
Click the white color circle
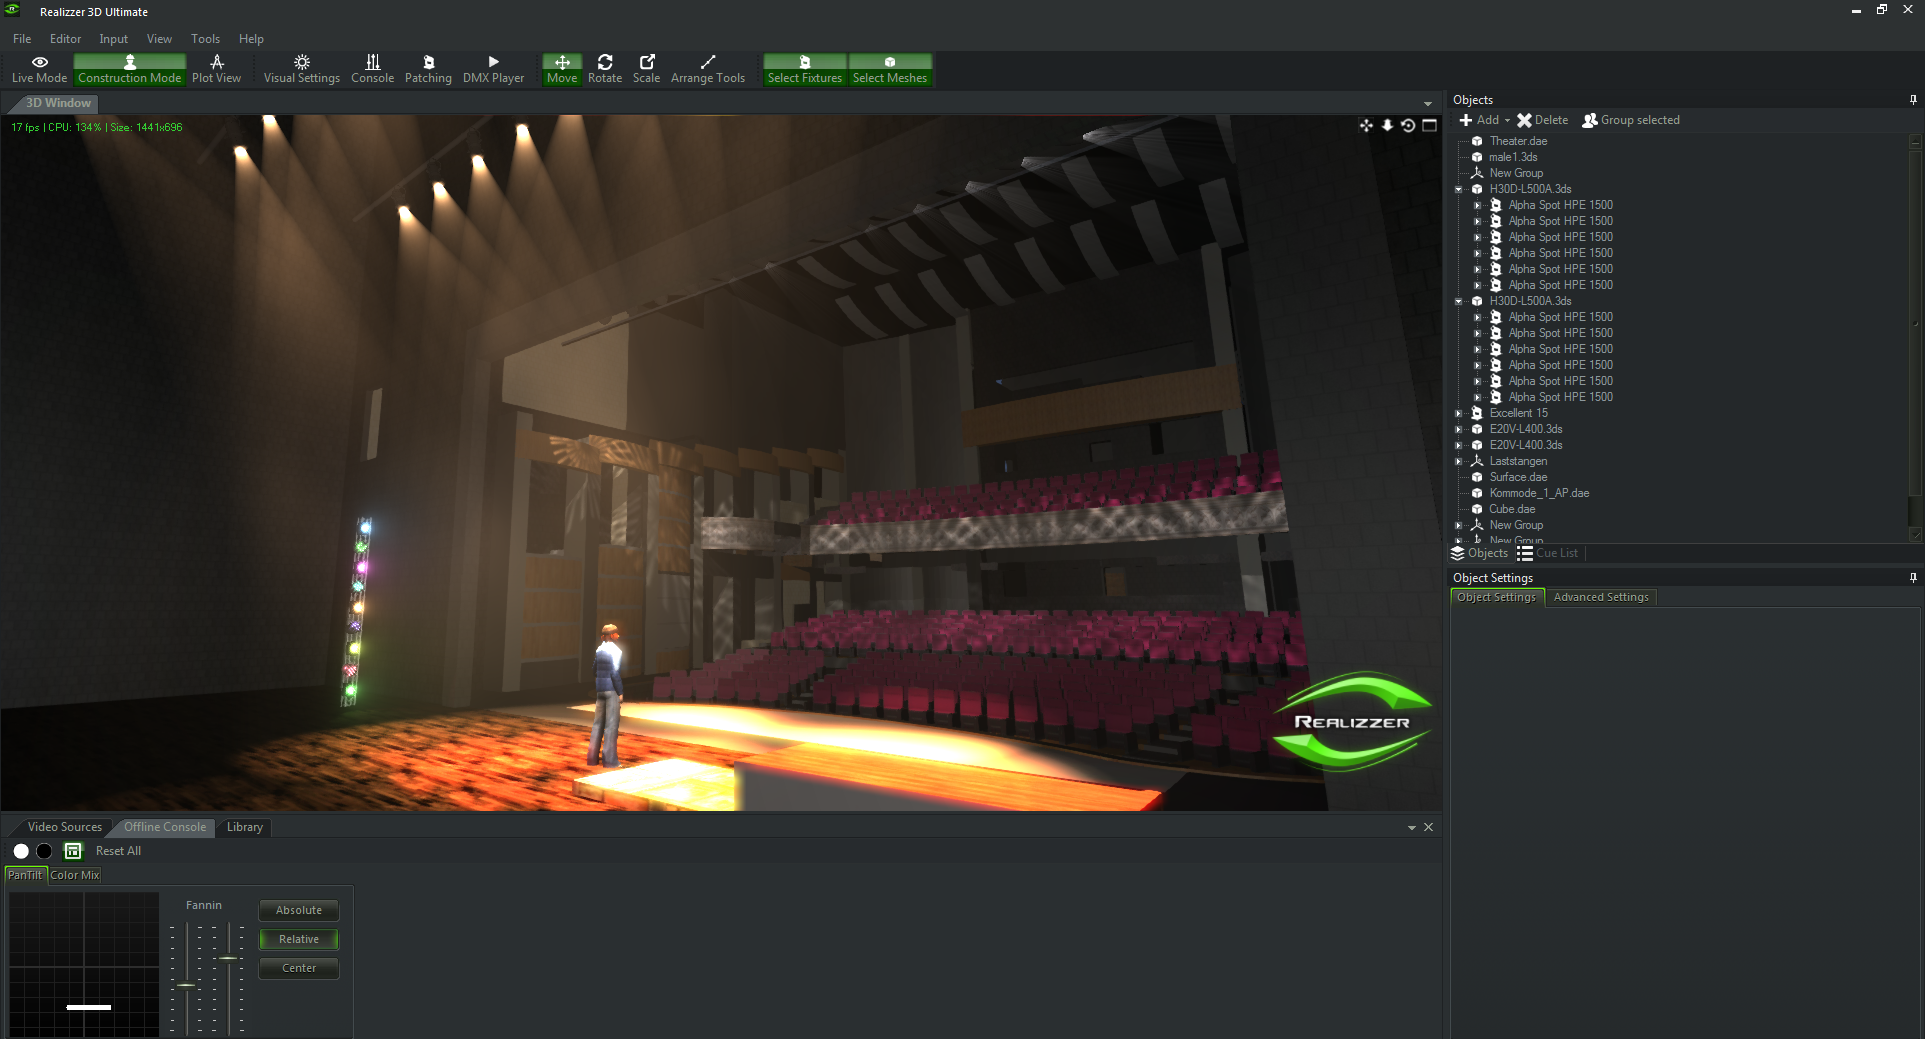point(21,851)
